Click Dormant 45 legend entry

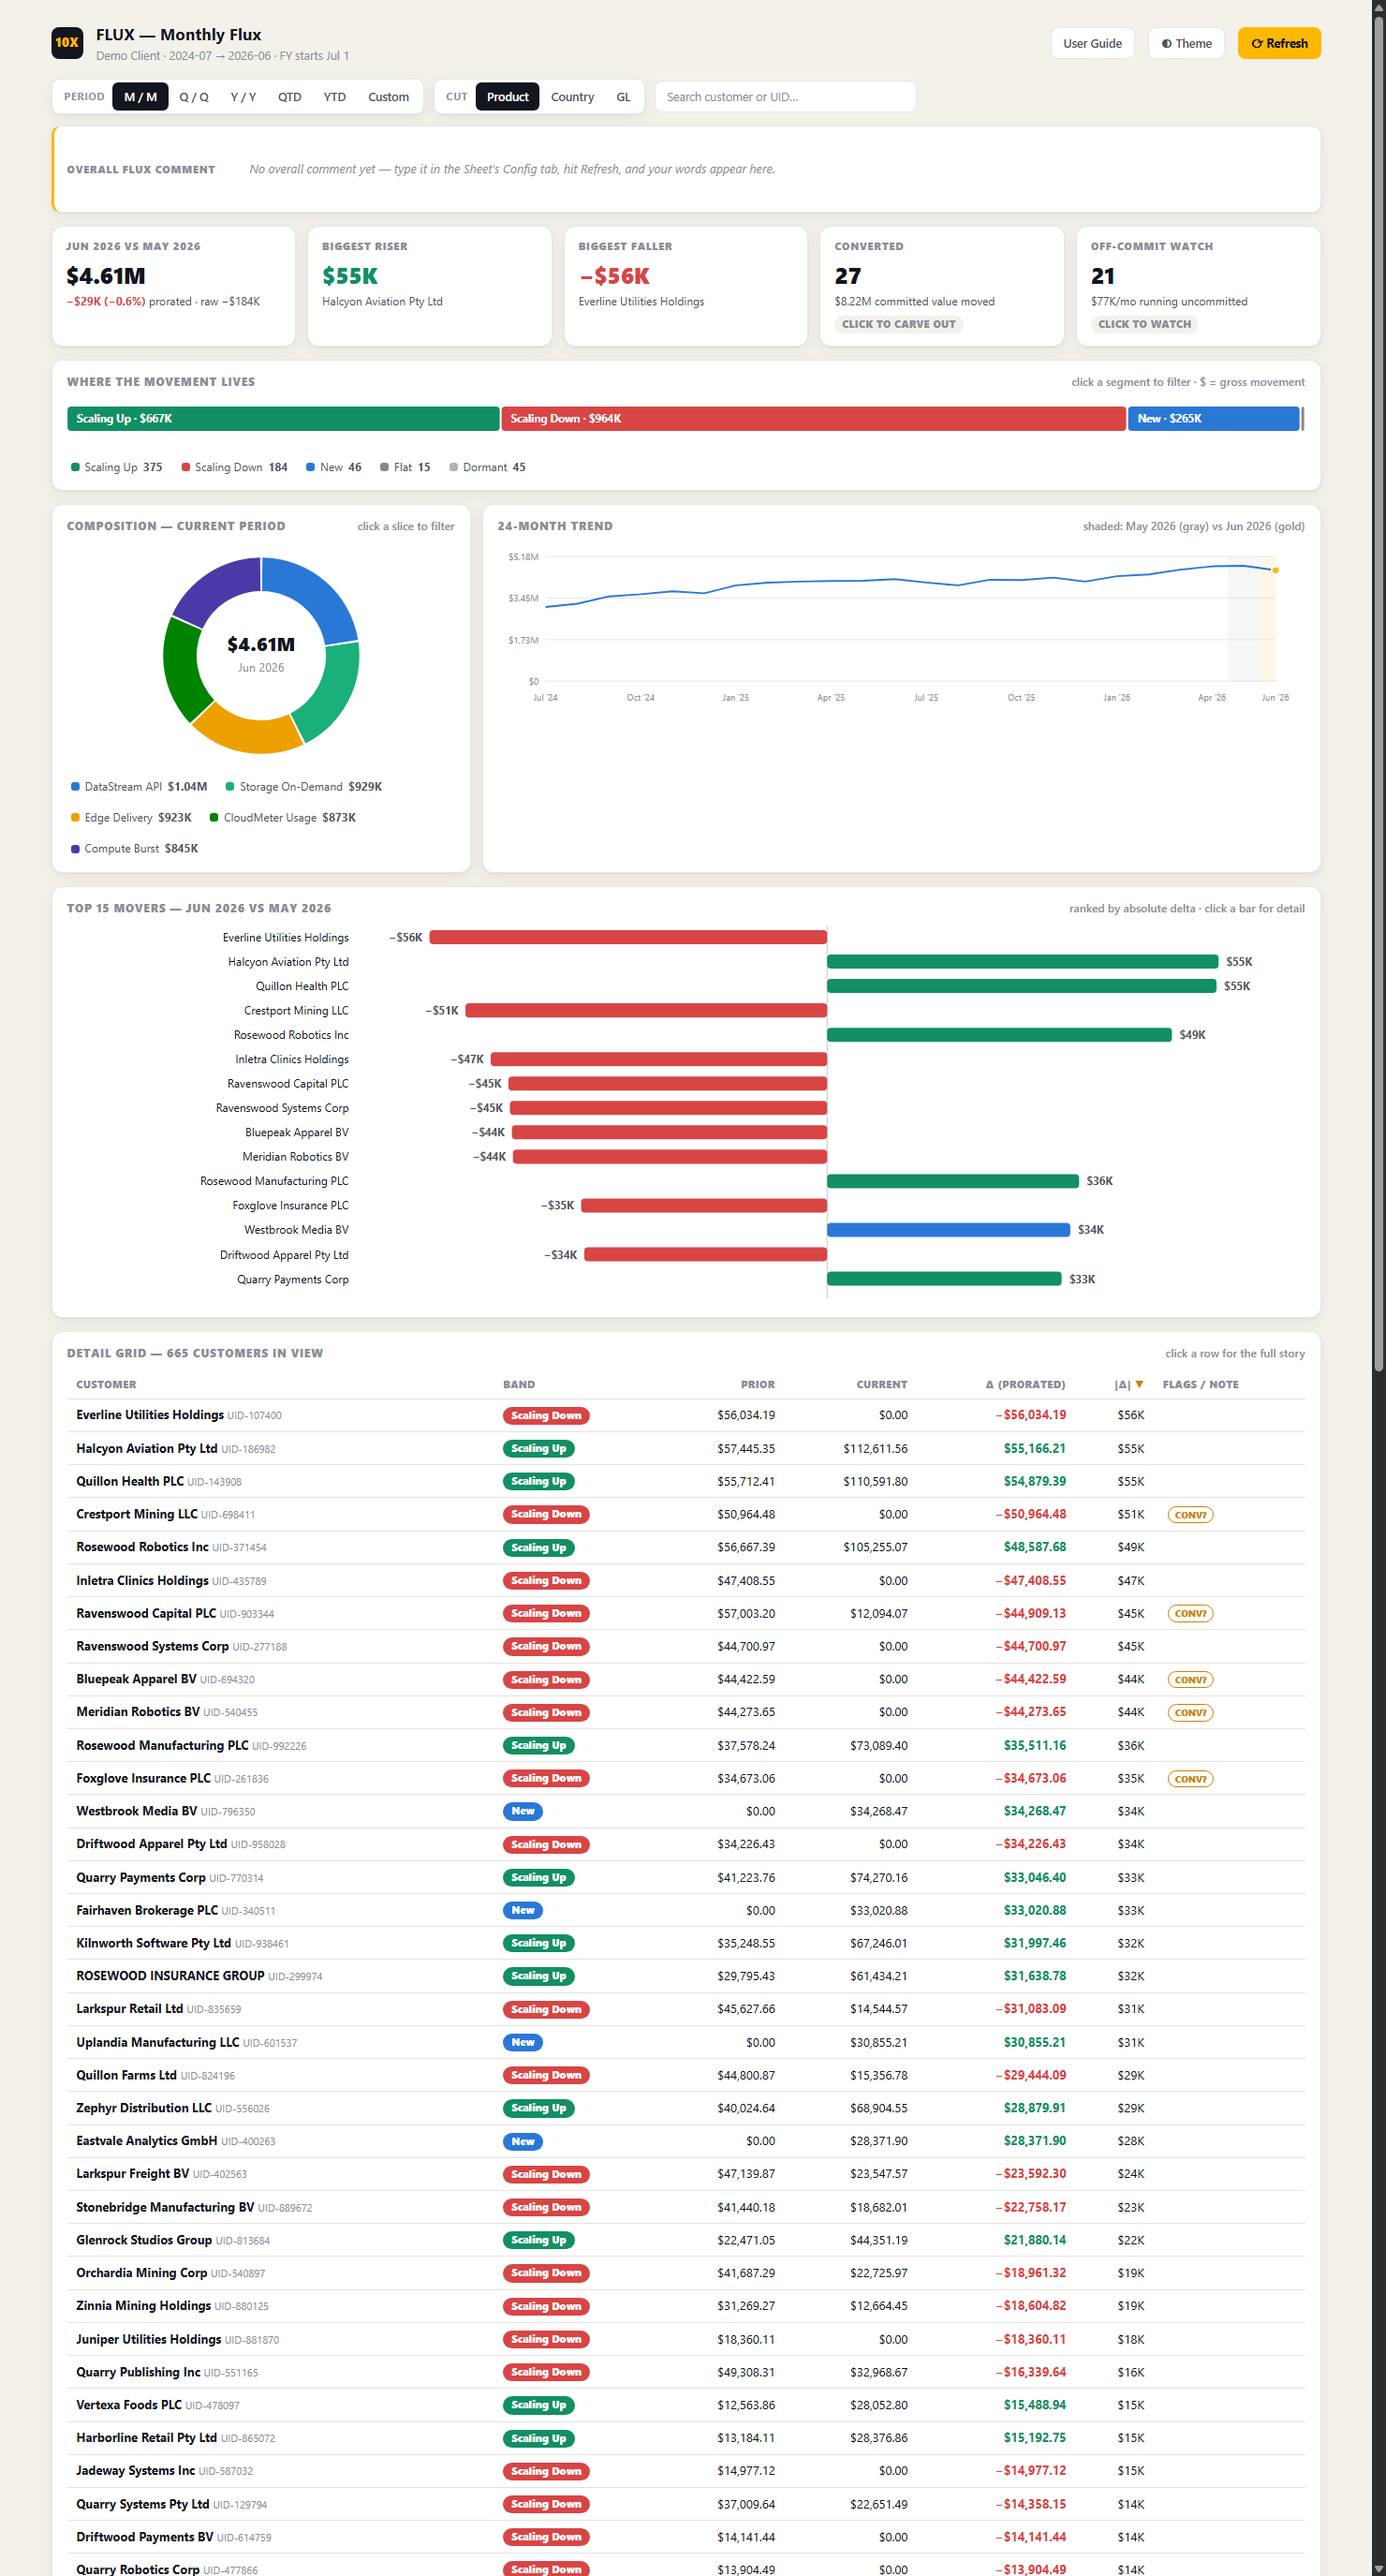(x=488, y=467)
